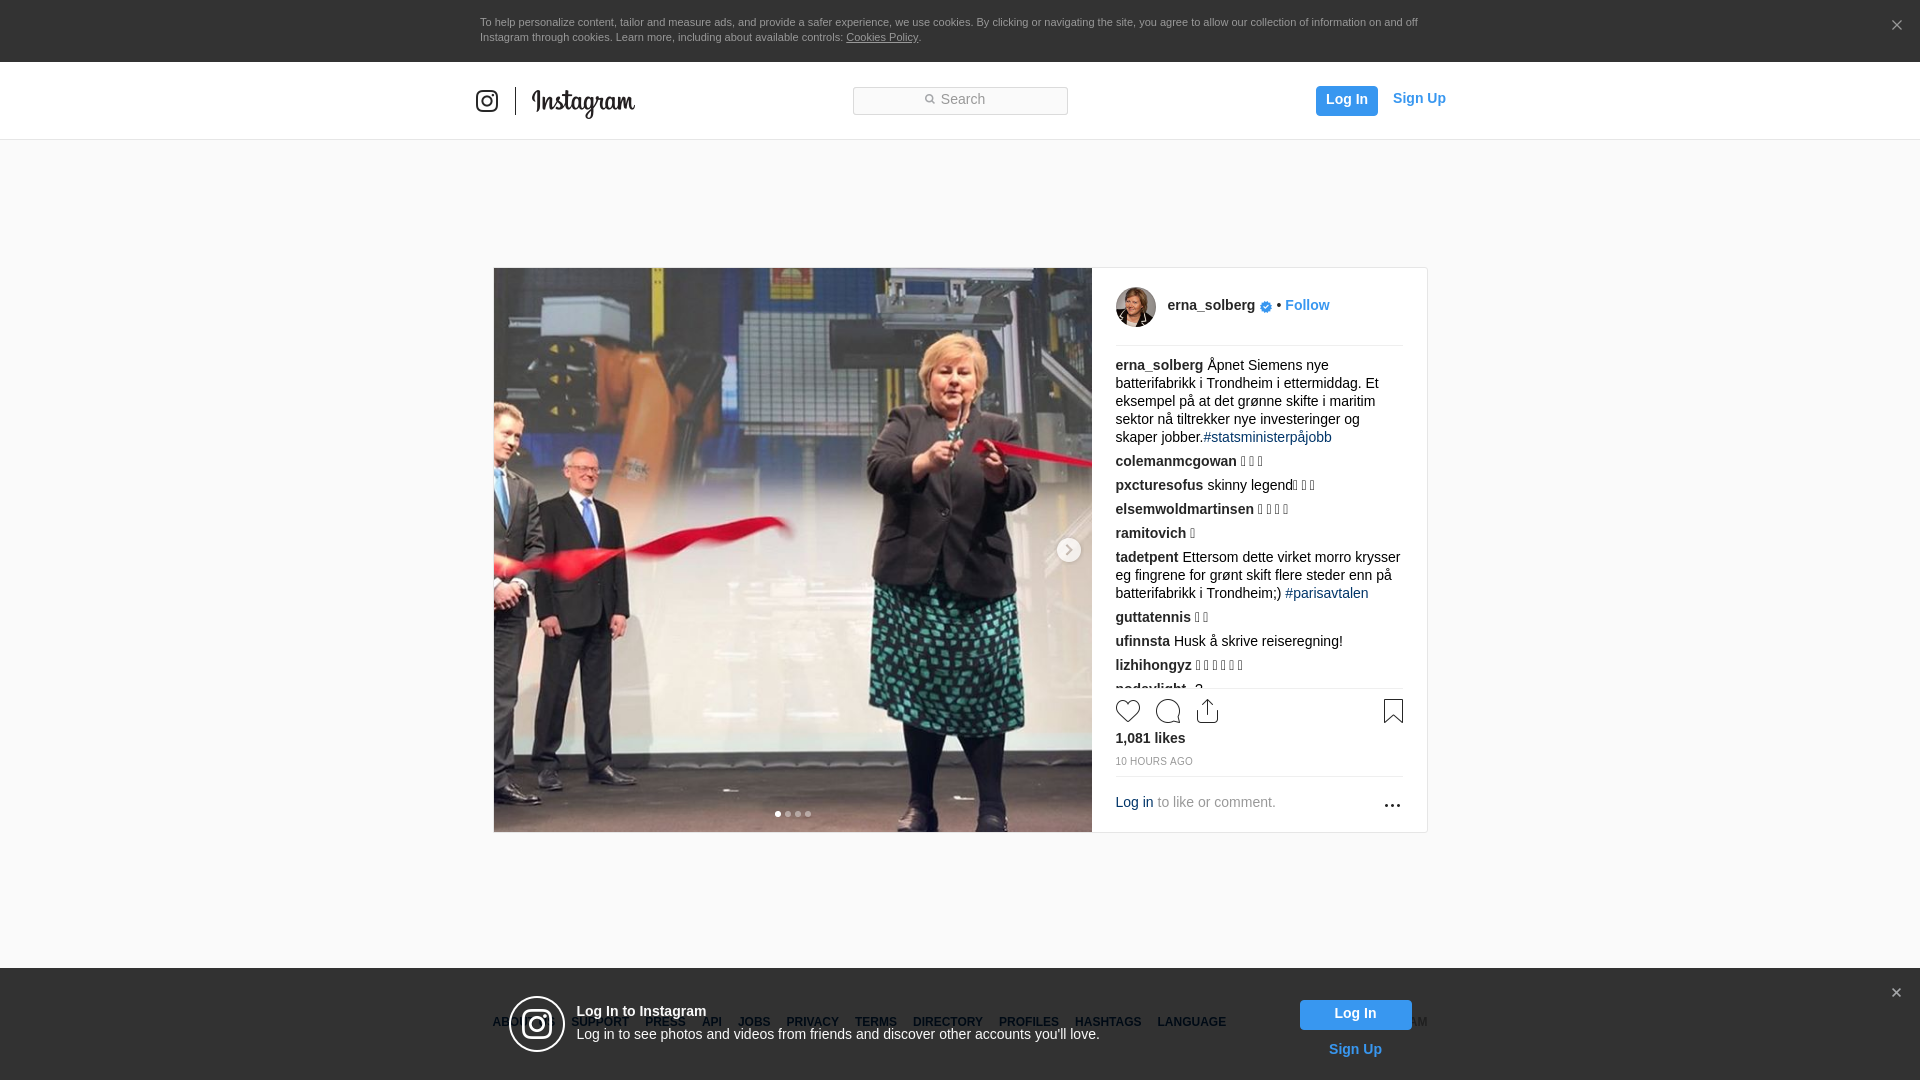The image size is (1920, 1080).
Task: Open the DIRECTORY footer link
Action: 947,1022
